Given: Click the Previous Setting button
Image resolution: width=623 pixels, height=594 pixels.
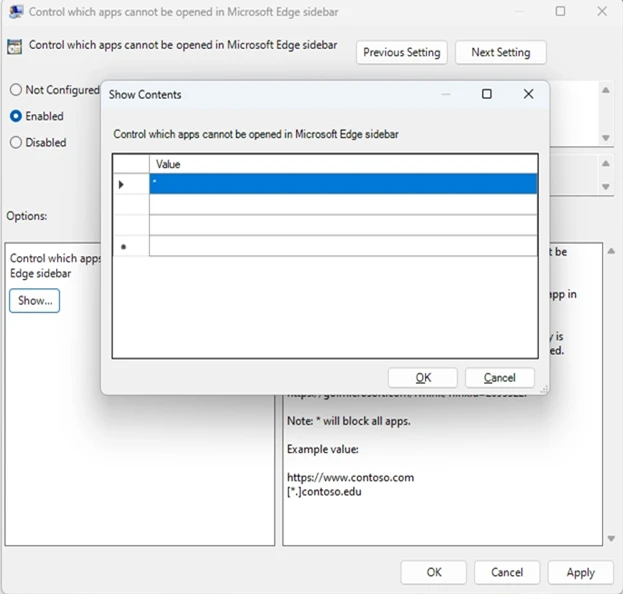Looking at the screenshot, I should (401, 52).
